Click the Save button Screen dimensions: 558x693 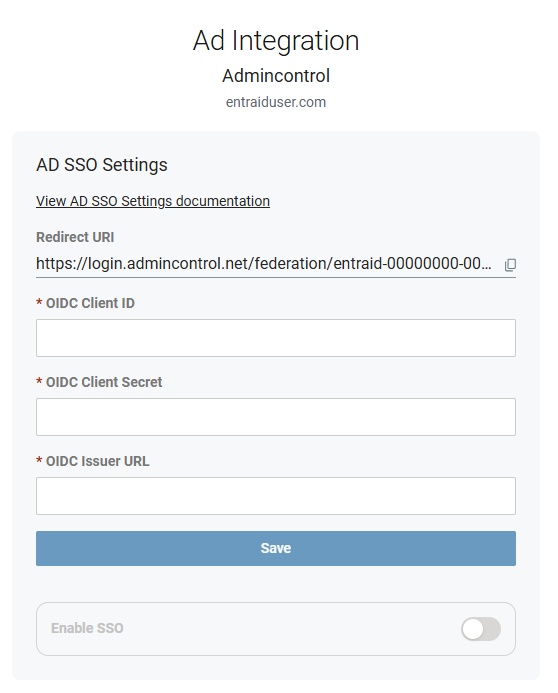point(276,548)
